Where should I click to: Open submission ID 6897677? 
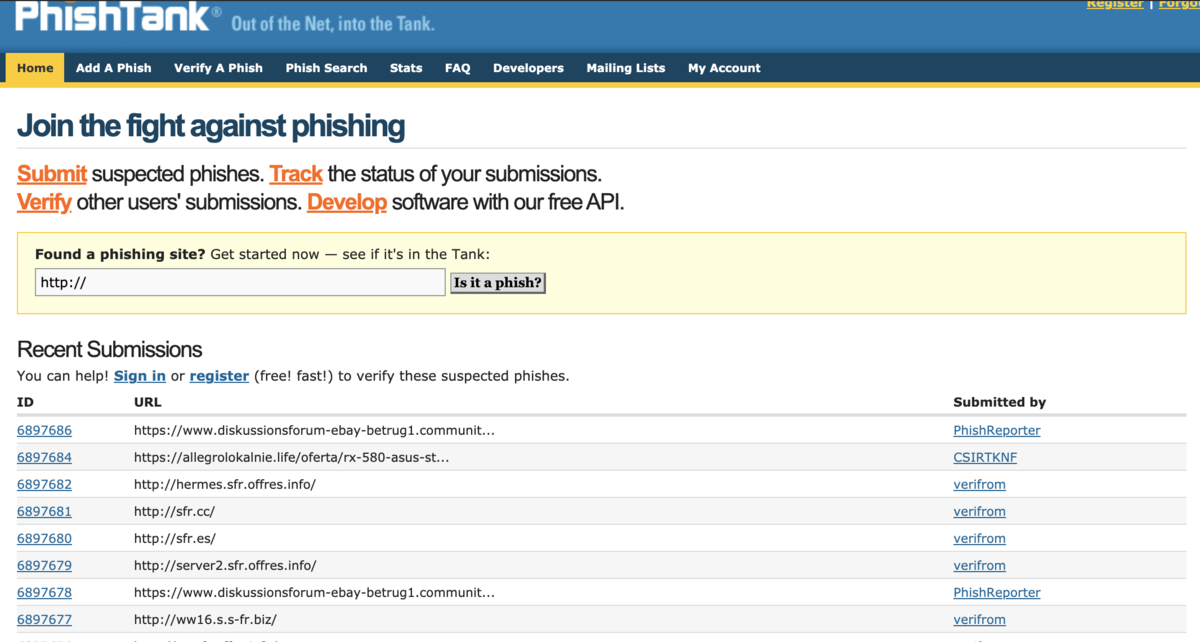tap(44, 619)
